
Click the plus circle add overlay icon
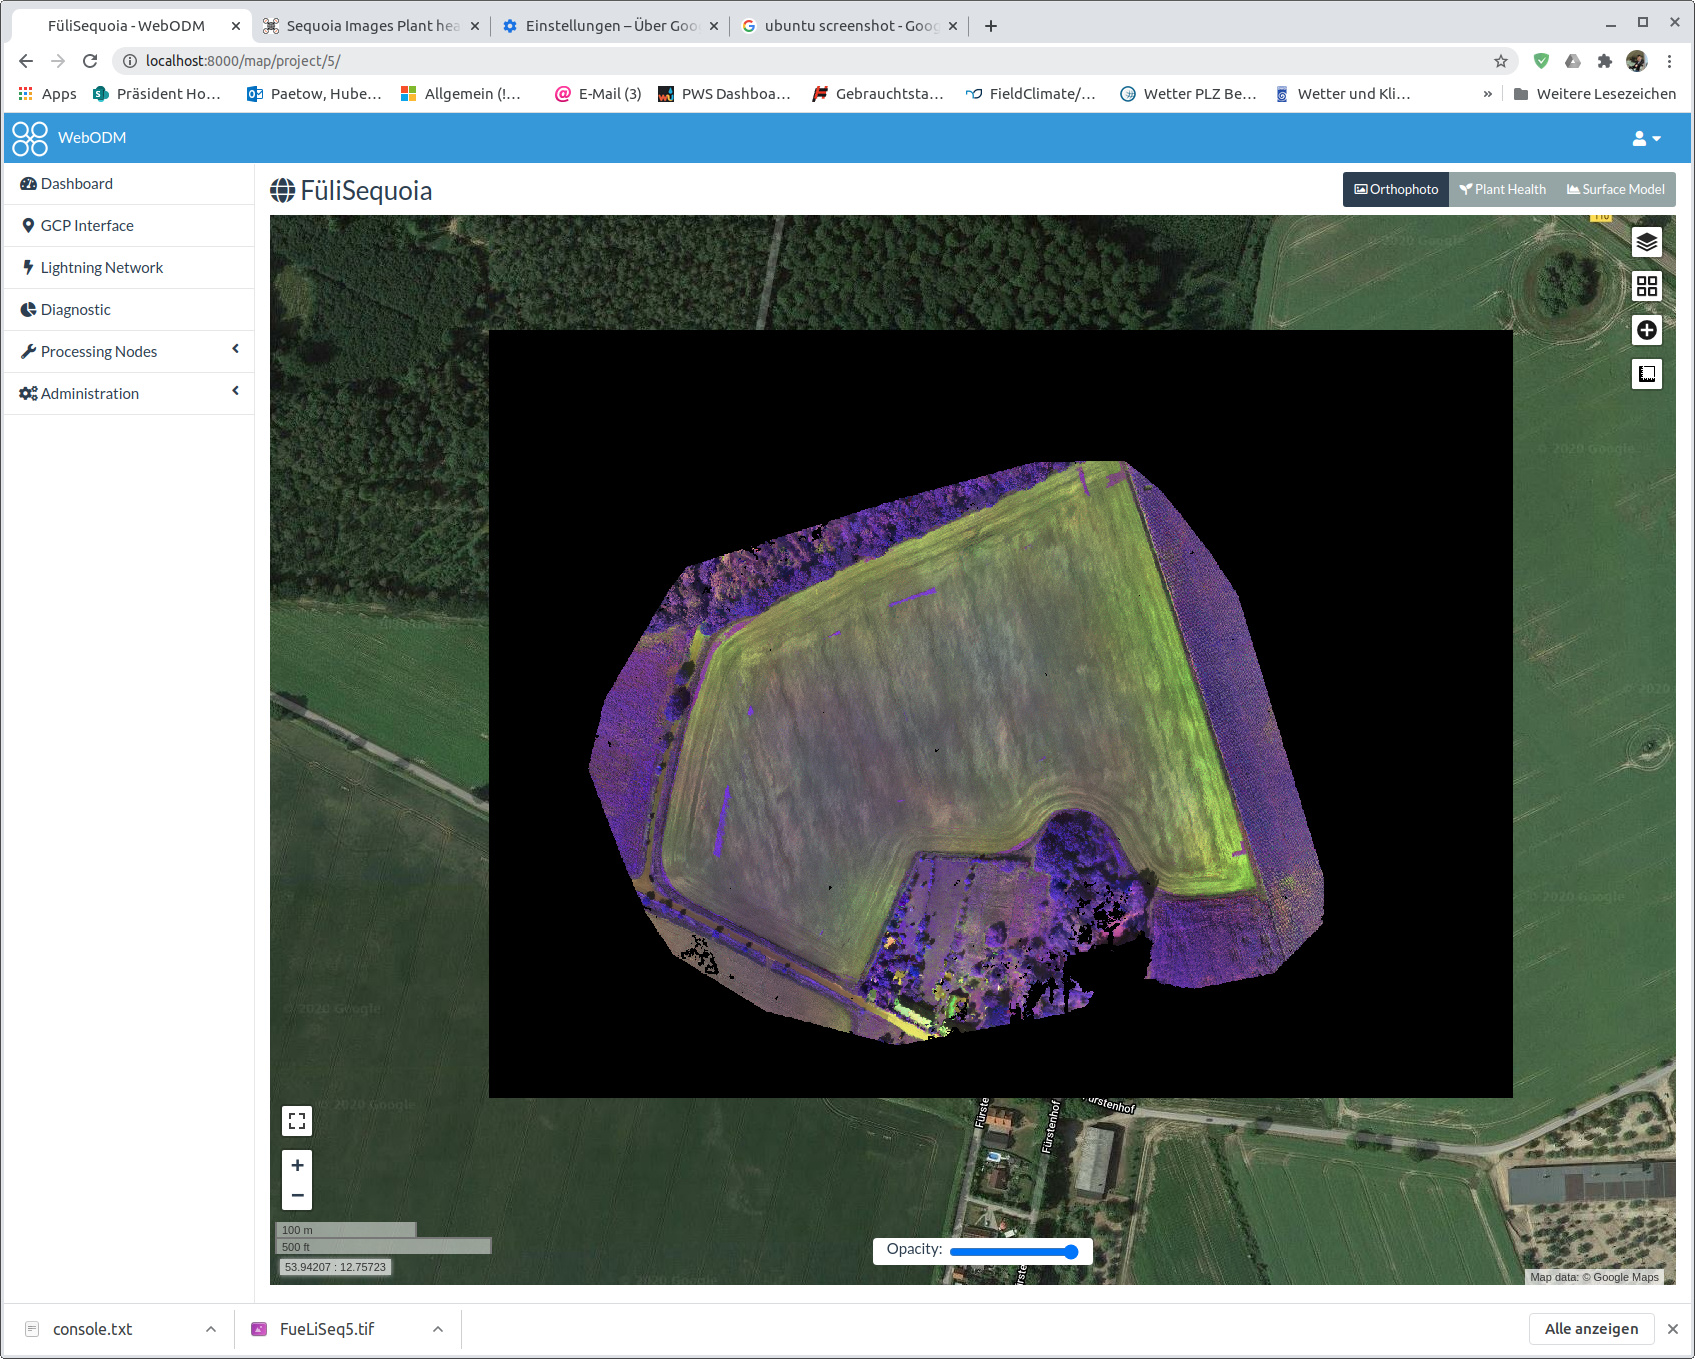tap(1646, 330)
